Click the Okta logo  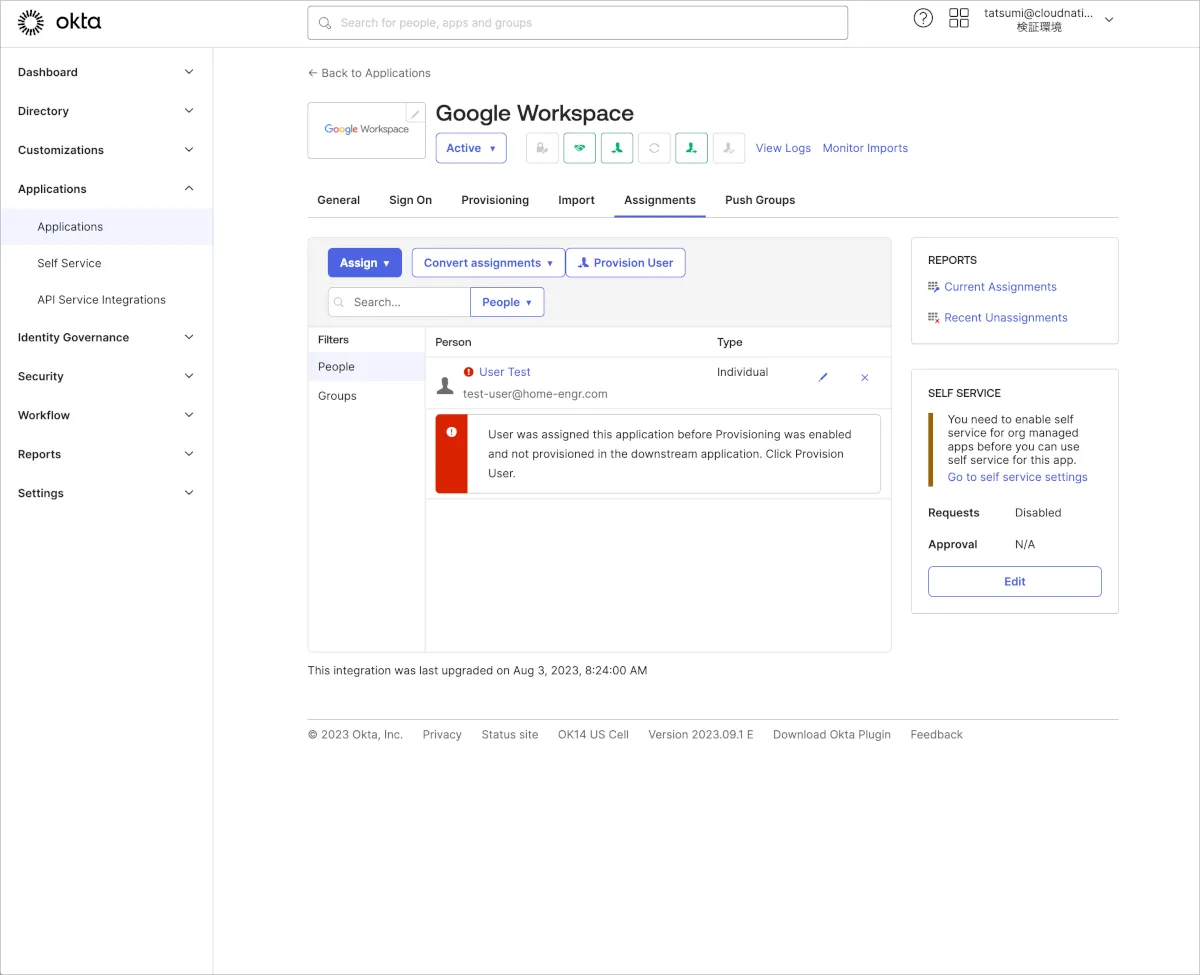(60, 22)
